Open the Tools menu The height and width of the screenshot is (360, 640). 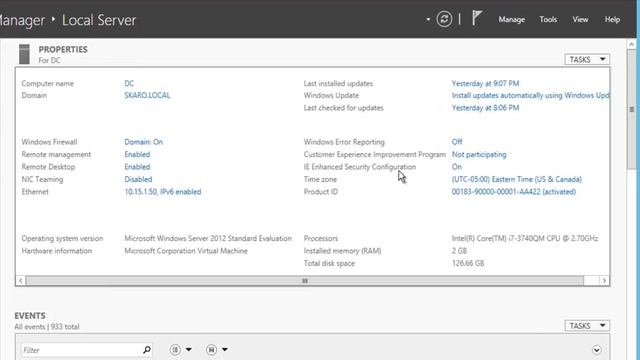548,20
